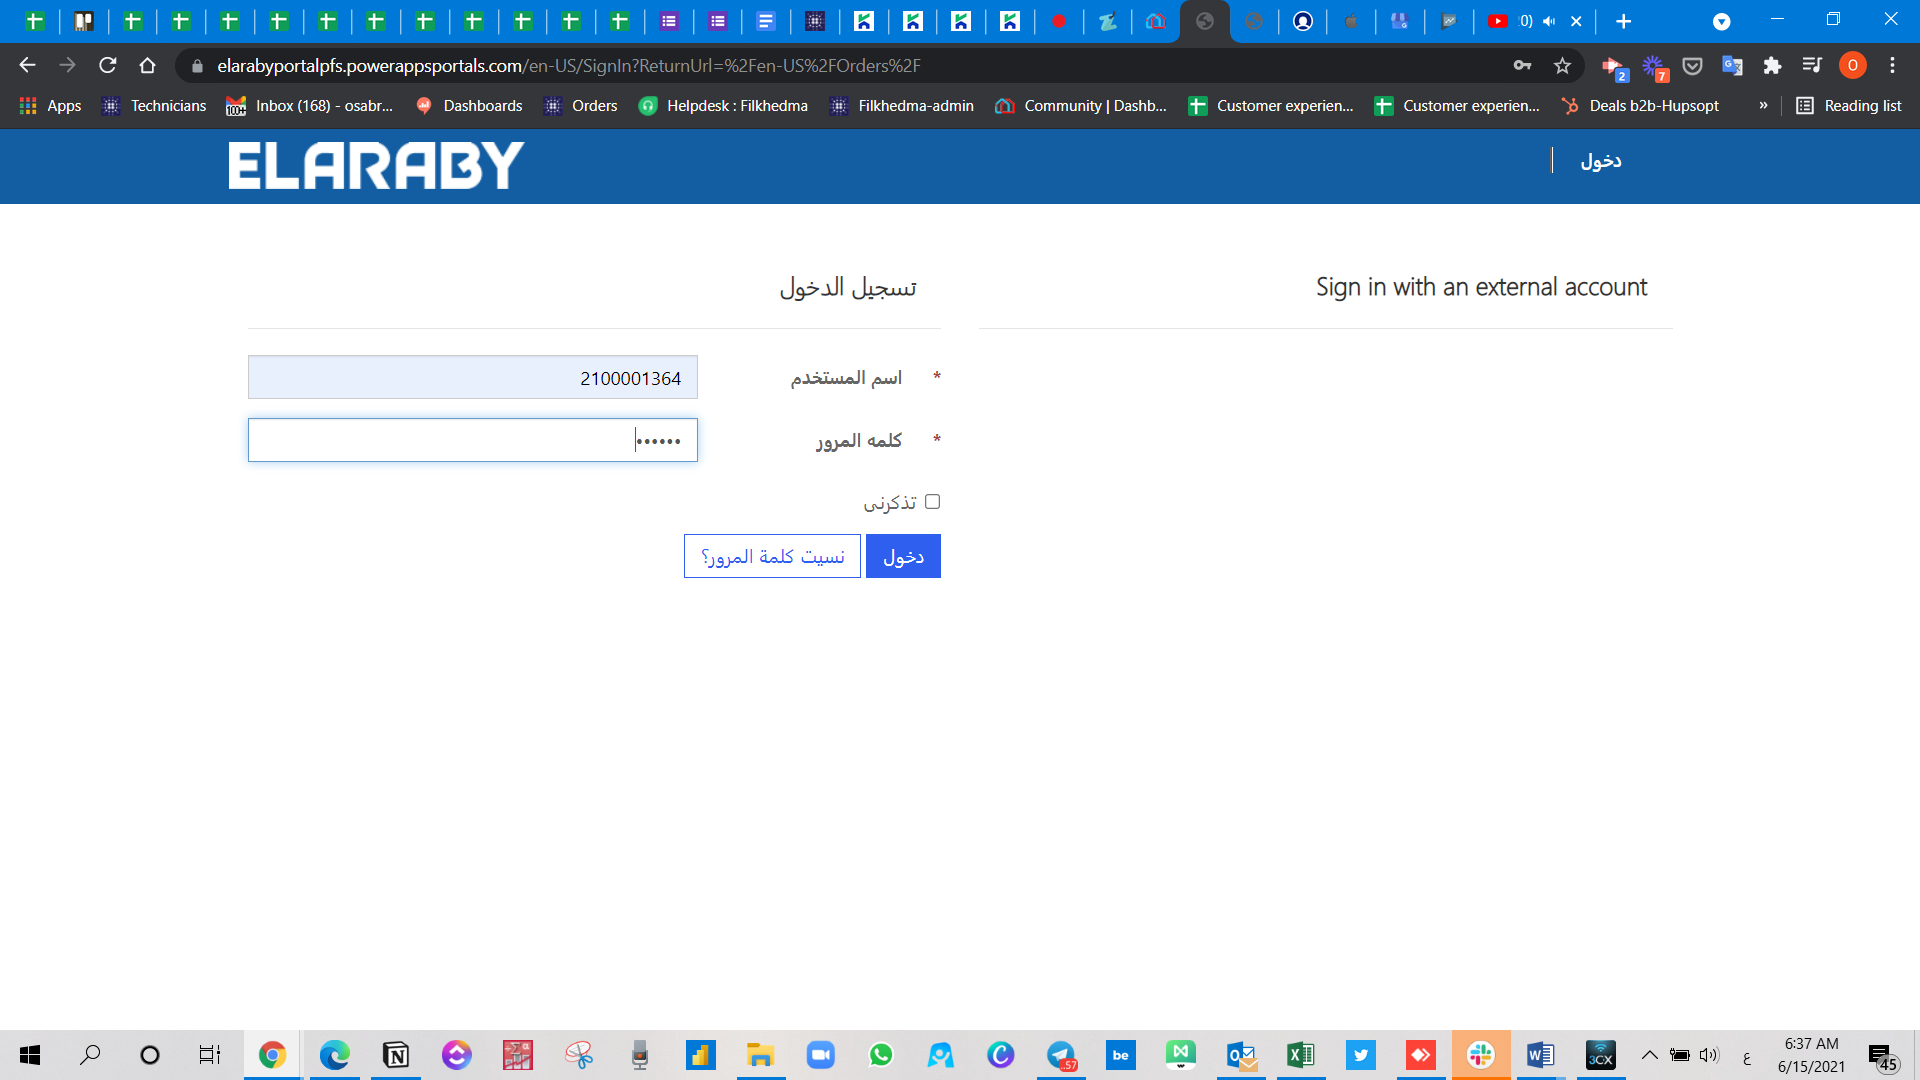Open tab search dropdown arrow

click(1721, 21)
